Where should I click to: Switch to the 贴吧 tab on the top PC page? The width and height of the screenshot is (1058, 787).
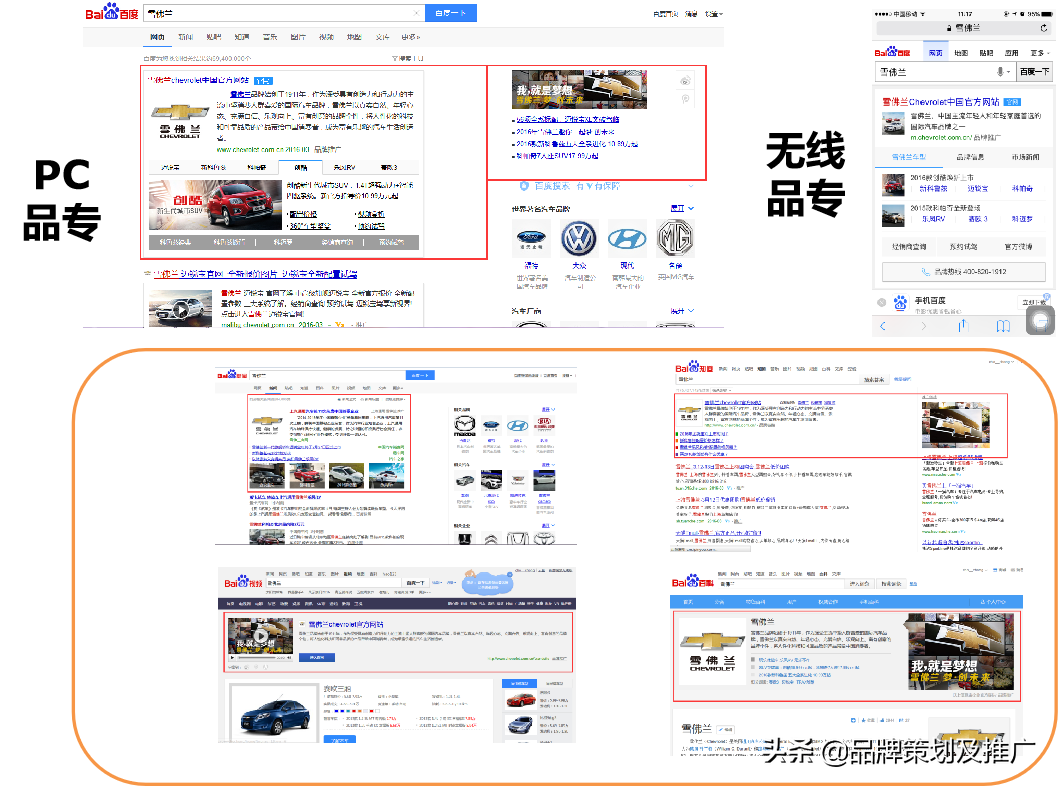[214, 37]
